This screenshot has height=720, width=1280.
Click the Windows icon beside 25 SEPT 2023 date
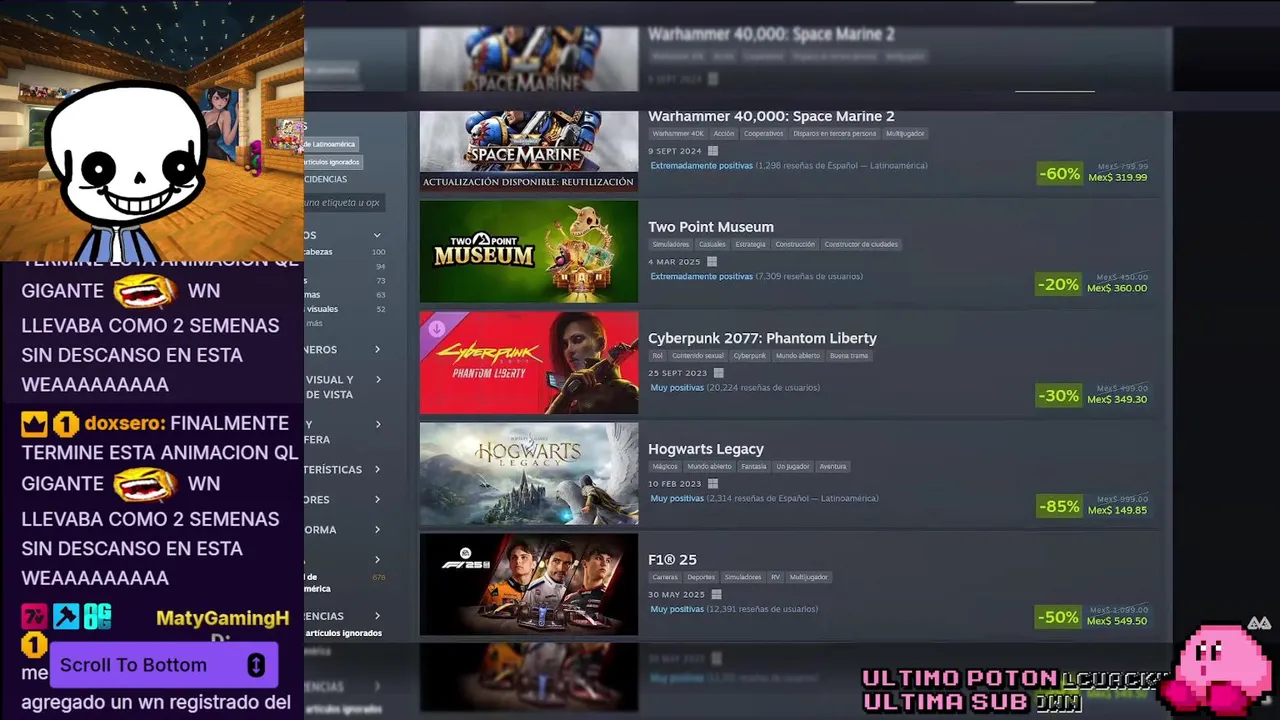pyautogui.click(x=718, y=373)
